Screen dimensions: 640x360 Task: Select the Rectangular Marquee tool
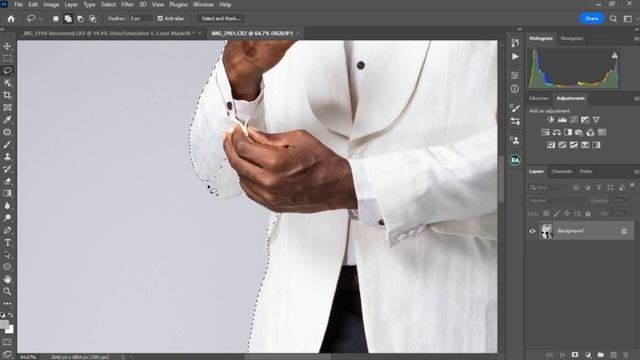[x=7, y=58]
